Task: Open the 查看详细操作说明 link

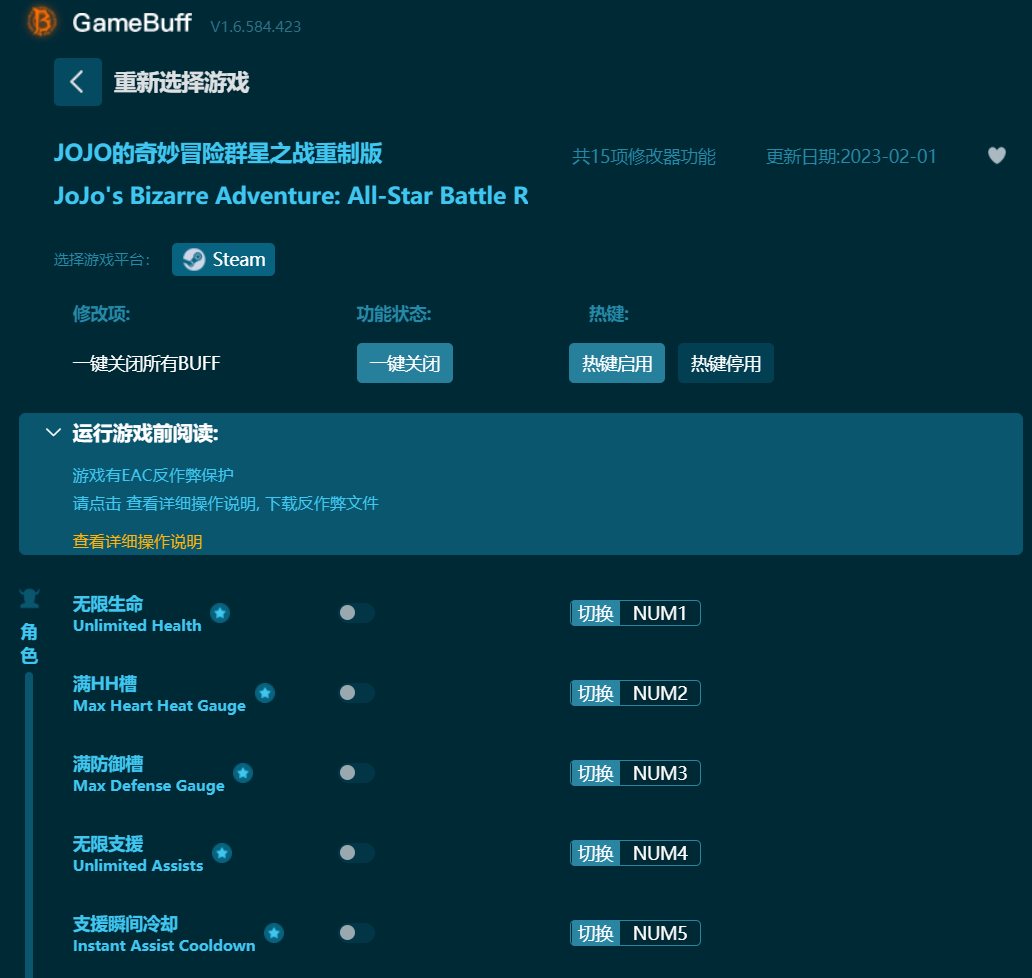Action: 138,542
